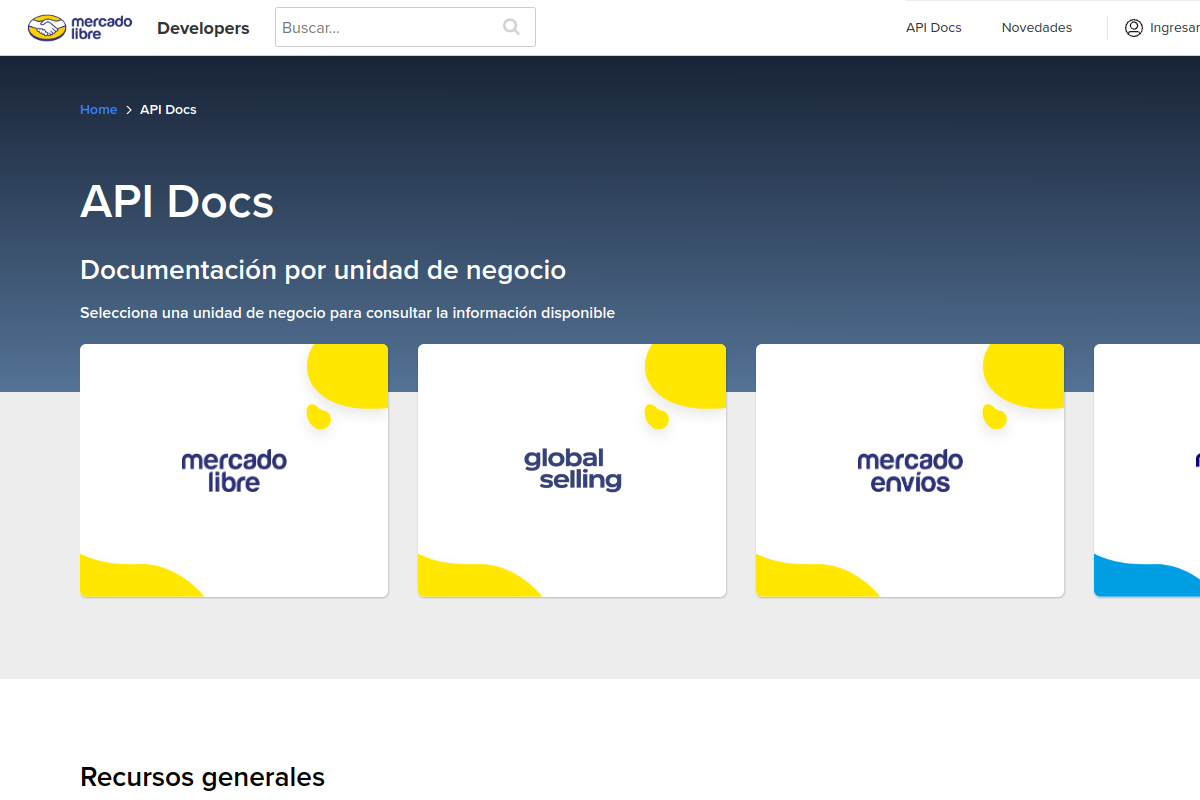
Task: Focus the Buscar search field
Action: (x=405, y=27)
